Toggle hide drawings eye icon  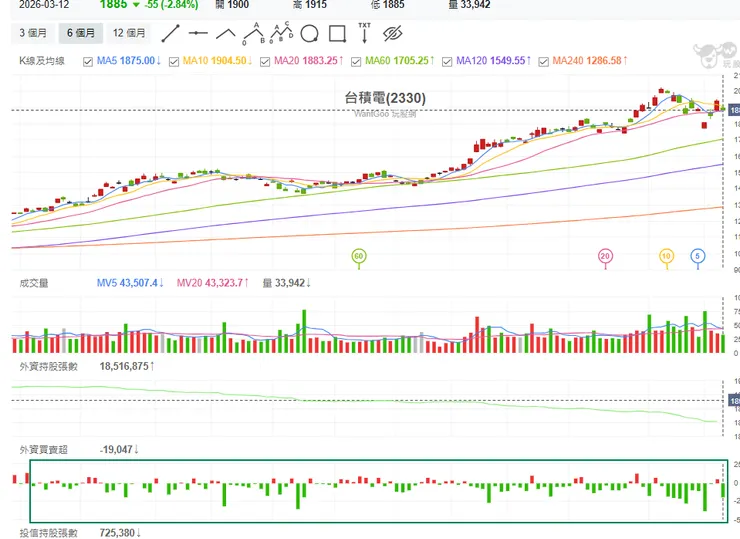click(393, 34)
